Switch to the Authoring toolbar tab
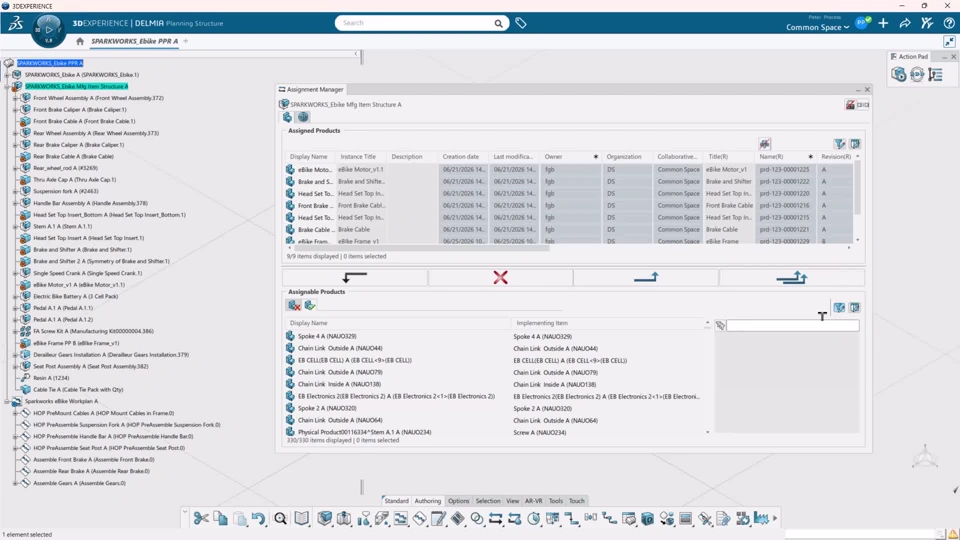This screenshot has height=540, width=960. point(427,501)
